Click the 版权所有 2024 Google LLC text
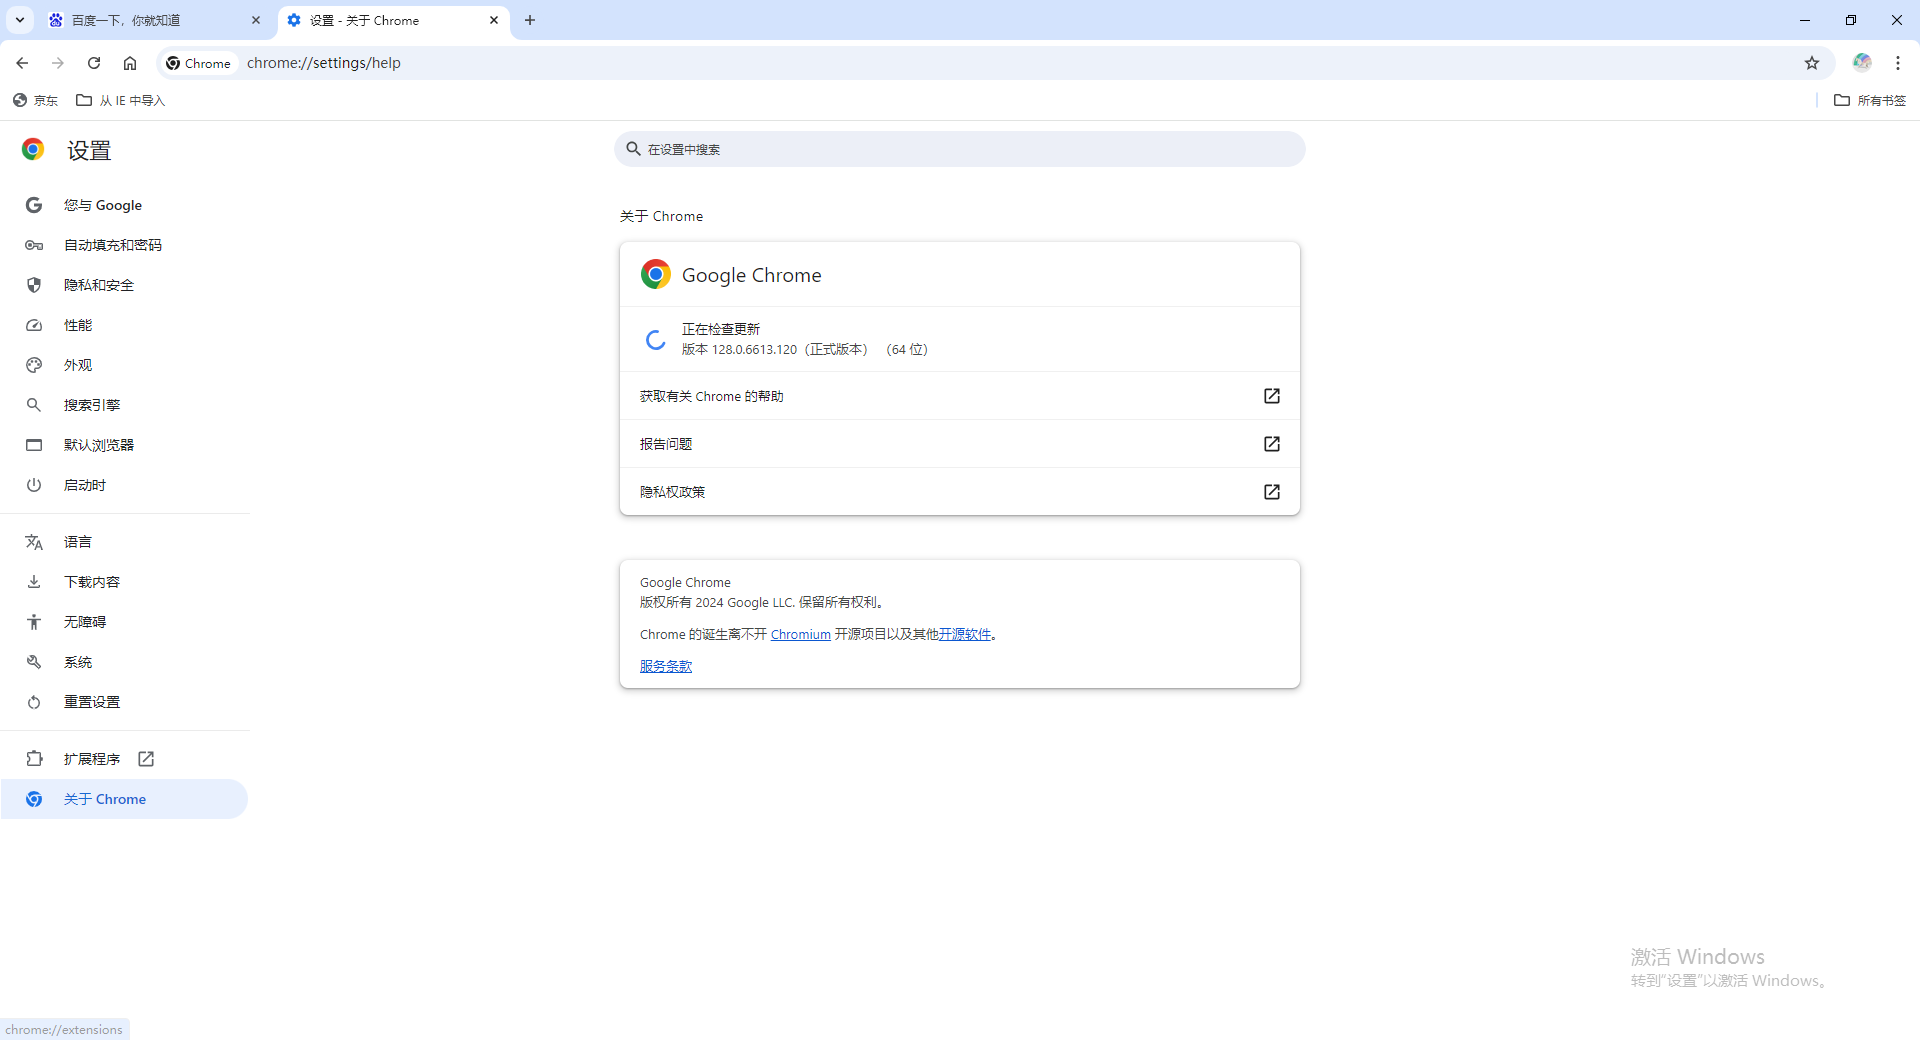1920x1040 pixels. 762,602
